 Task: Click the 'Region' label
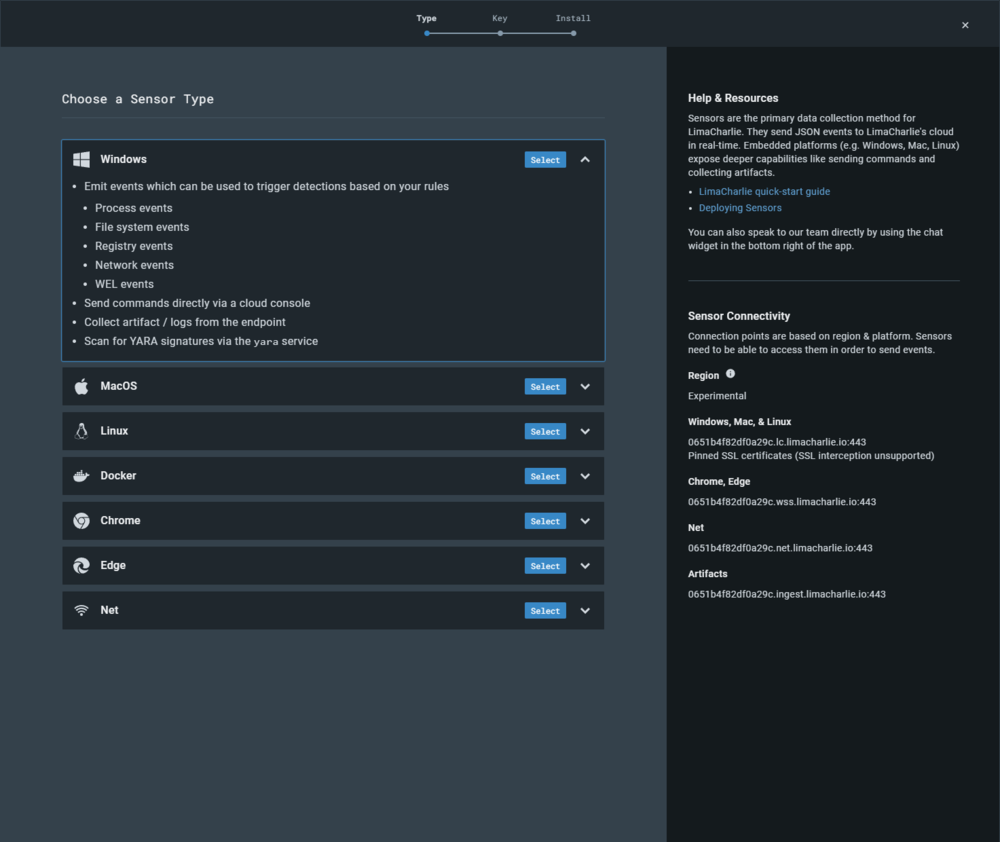point(703,376)
